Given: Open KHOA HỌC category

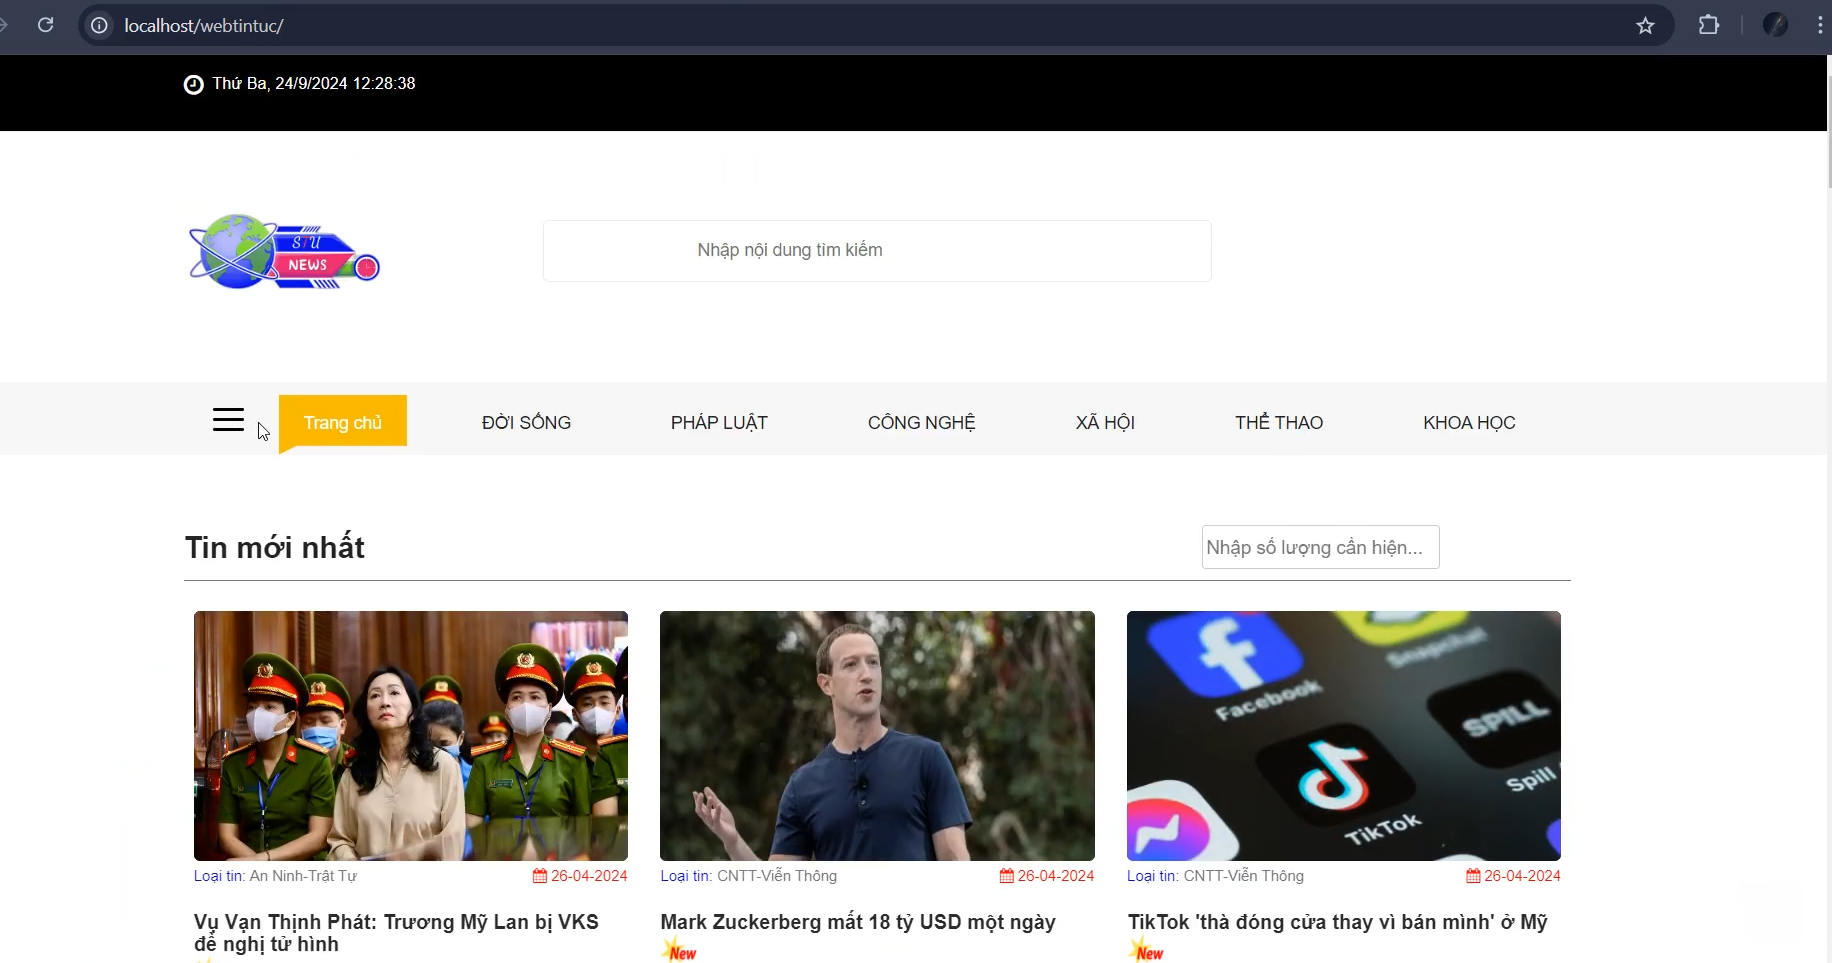Looking at the screenshot, I should pyautogui.click(x=1469, y=423).
